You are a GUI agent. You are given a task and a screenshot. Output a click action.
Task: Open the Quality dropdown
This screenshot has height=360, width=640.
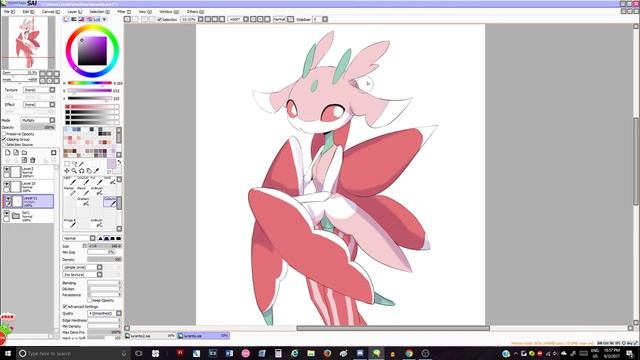[x=104, y=313]
